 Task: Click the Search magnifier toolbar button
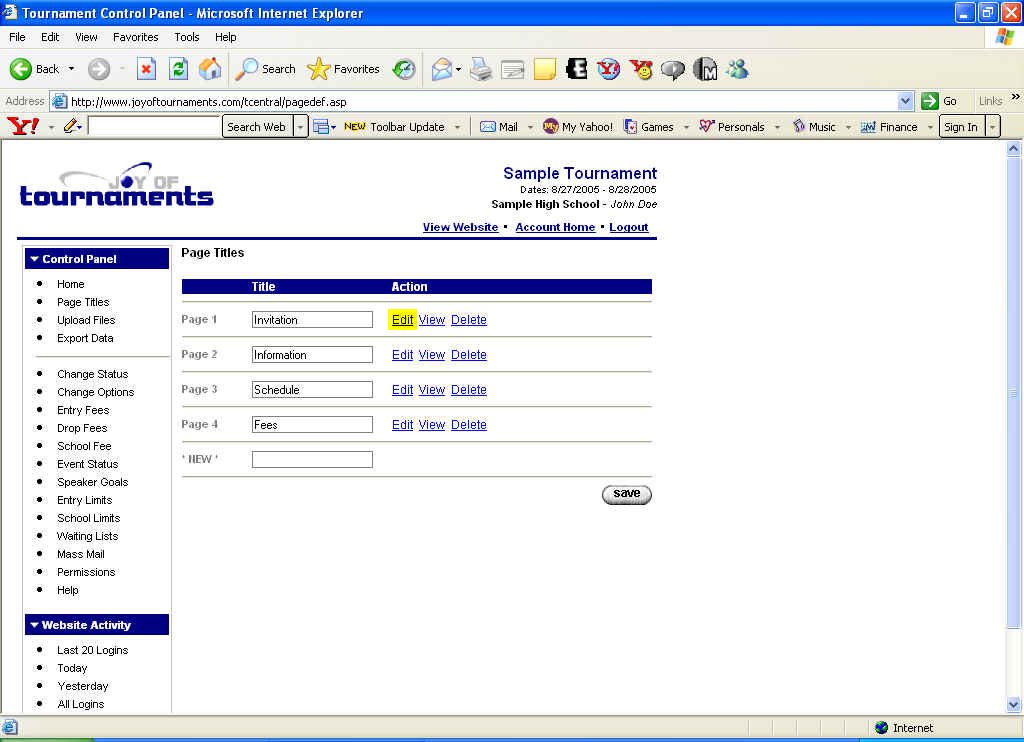[265, 69]
